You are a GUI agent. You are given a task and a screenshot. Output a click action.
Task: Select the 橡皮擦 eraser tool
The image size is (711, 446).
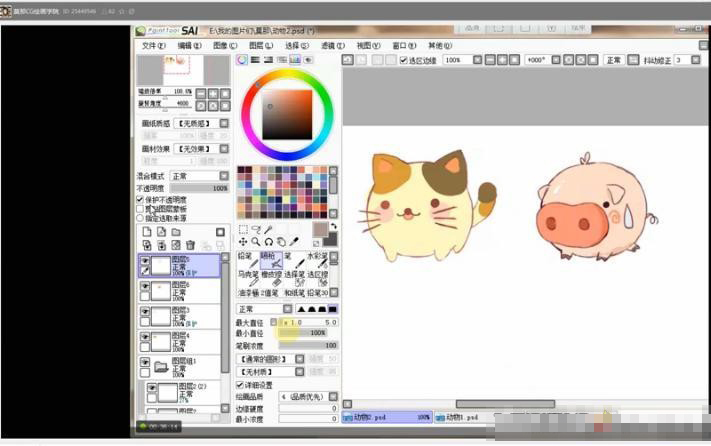coord(271,278)
